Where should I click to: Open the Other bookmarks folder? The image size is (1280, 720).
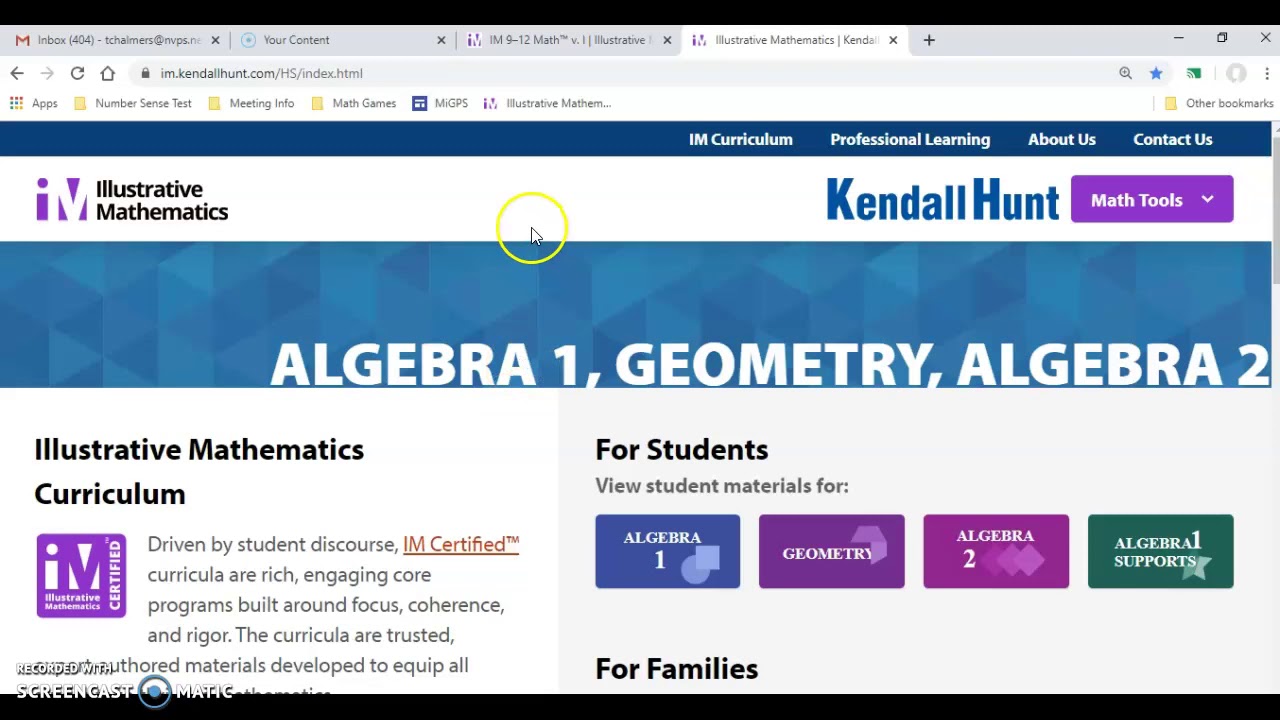1219,103
